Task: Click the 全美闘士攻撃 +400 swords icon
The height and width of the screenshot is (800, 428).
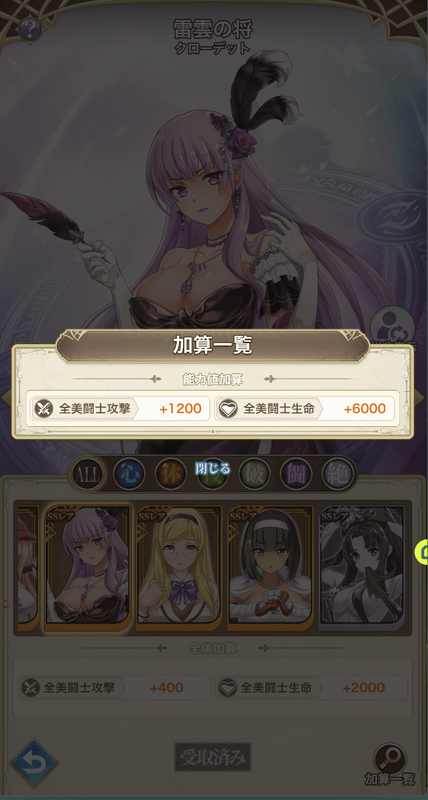Action: coord(30,688)
